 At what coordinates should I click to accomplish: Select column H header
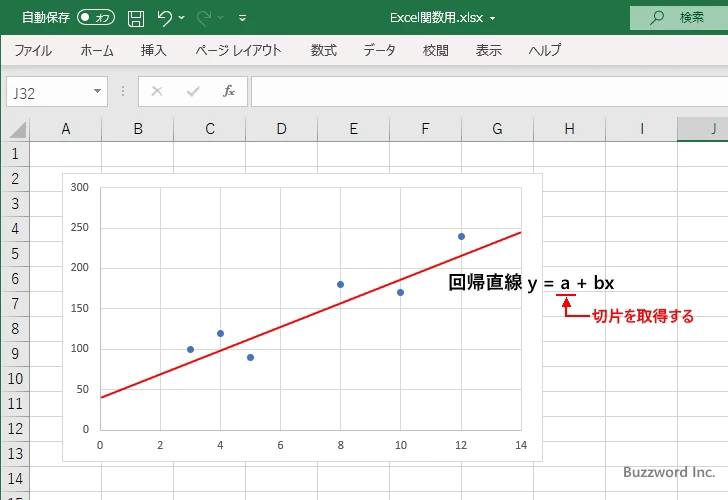pyautogui.click(x=569, y=129)
